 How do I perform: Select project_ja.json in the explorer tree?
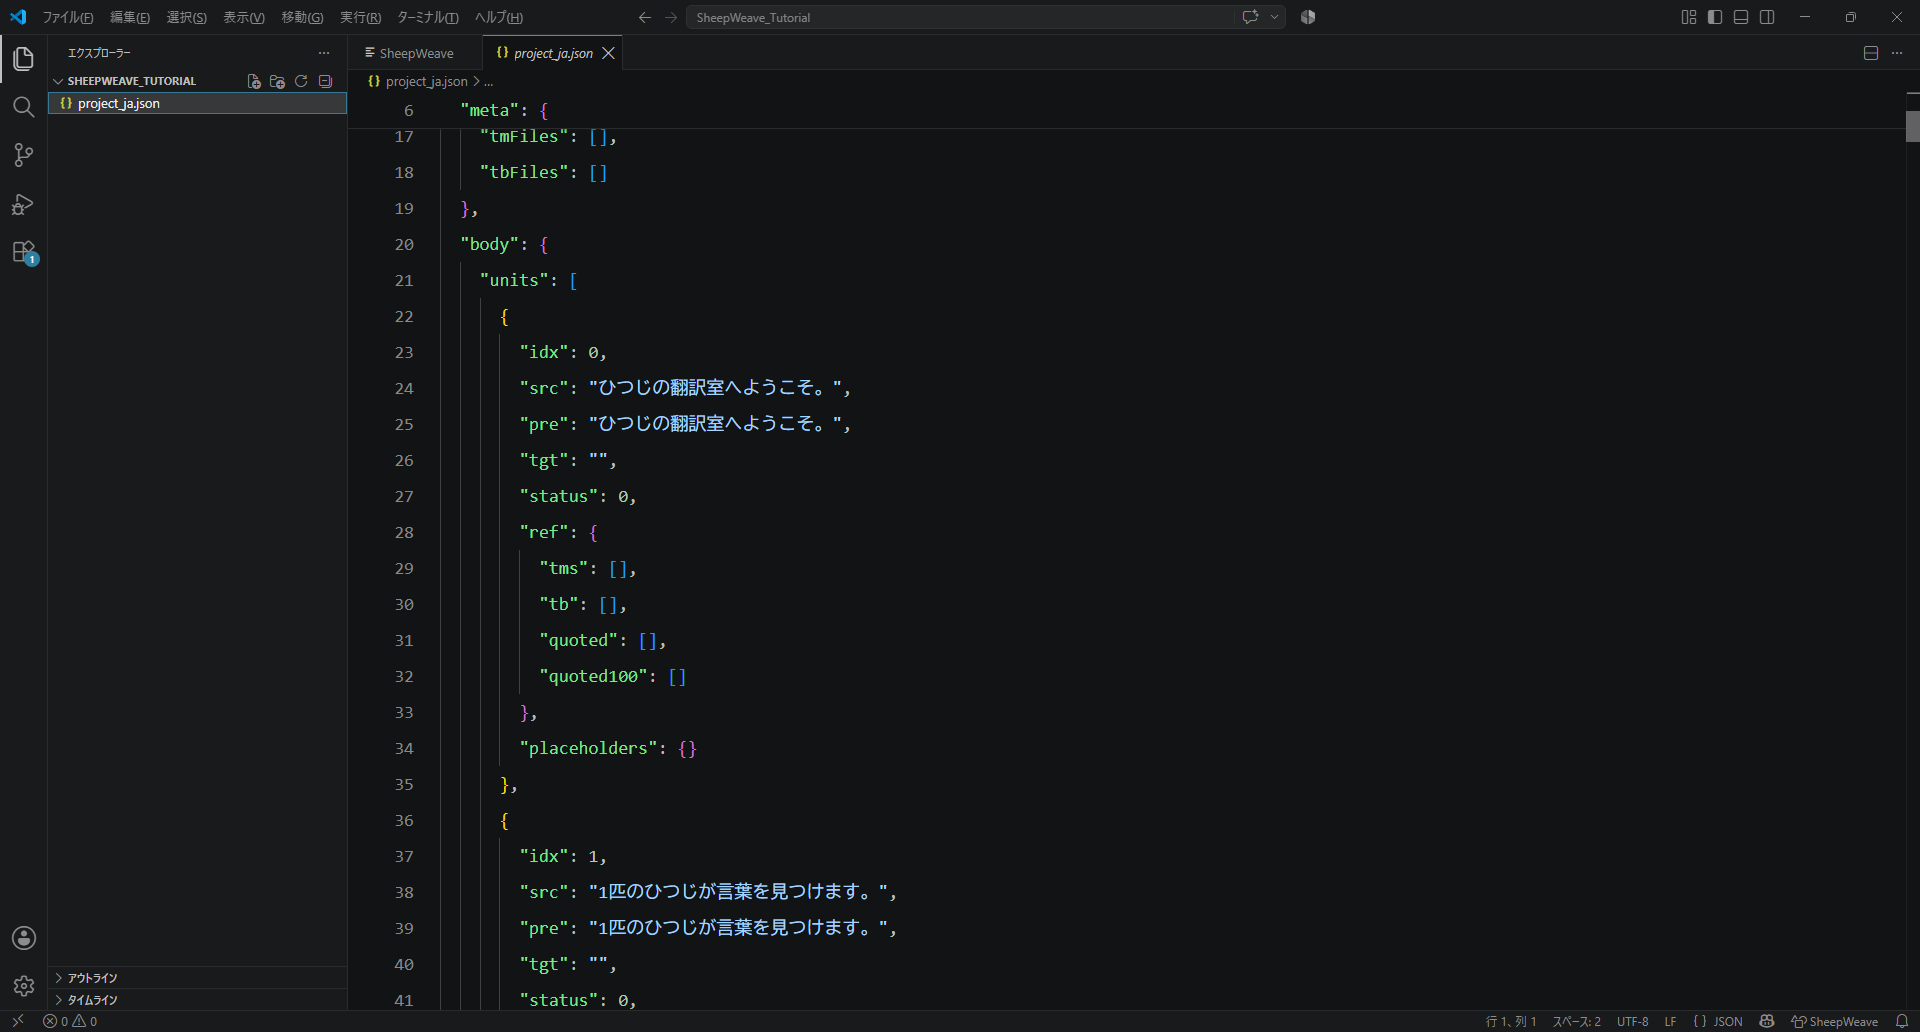click(x=197, y=103)
